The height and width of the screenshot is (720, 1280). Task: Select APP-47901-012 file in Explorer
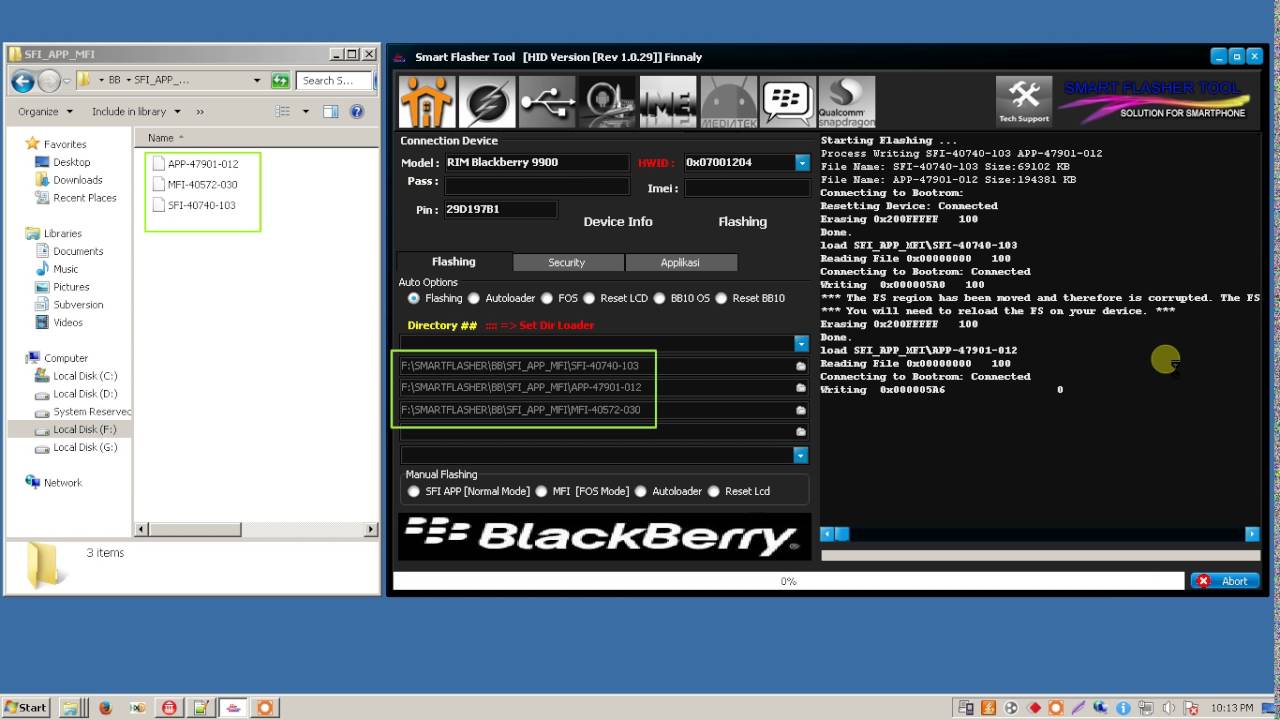click(203, 164)
